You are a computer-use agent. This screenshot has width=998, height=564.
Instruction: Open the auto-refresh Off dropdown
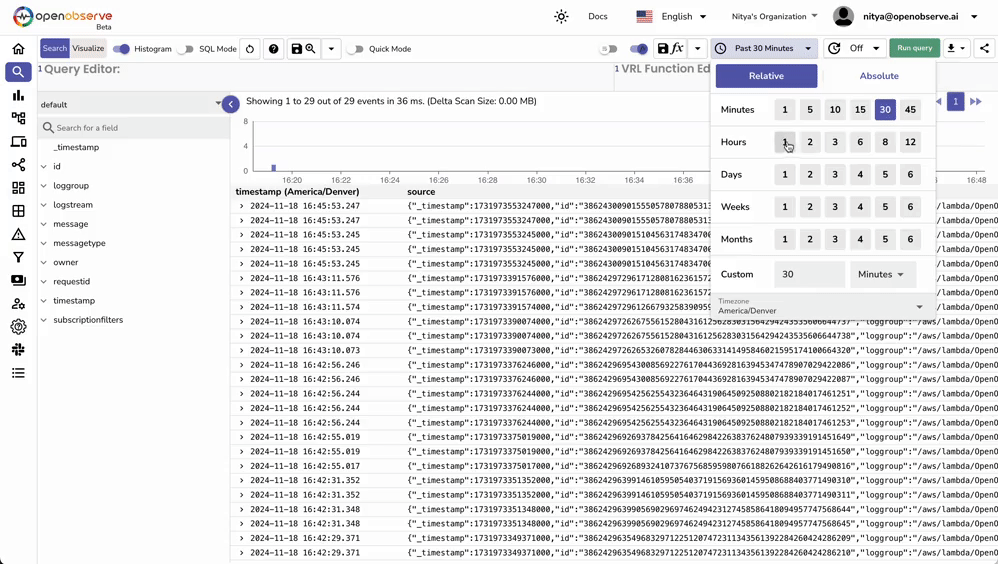[855, 48]
